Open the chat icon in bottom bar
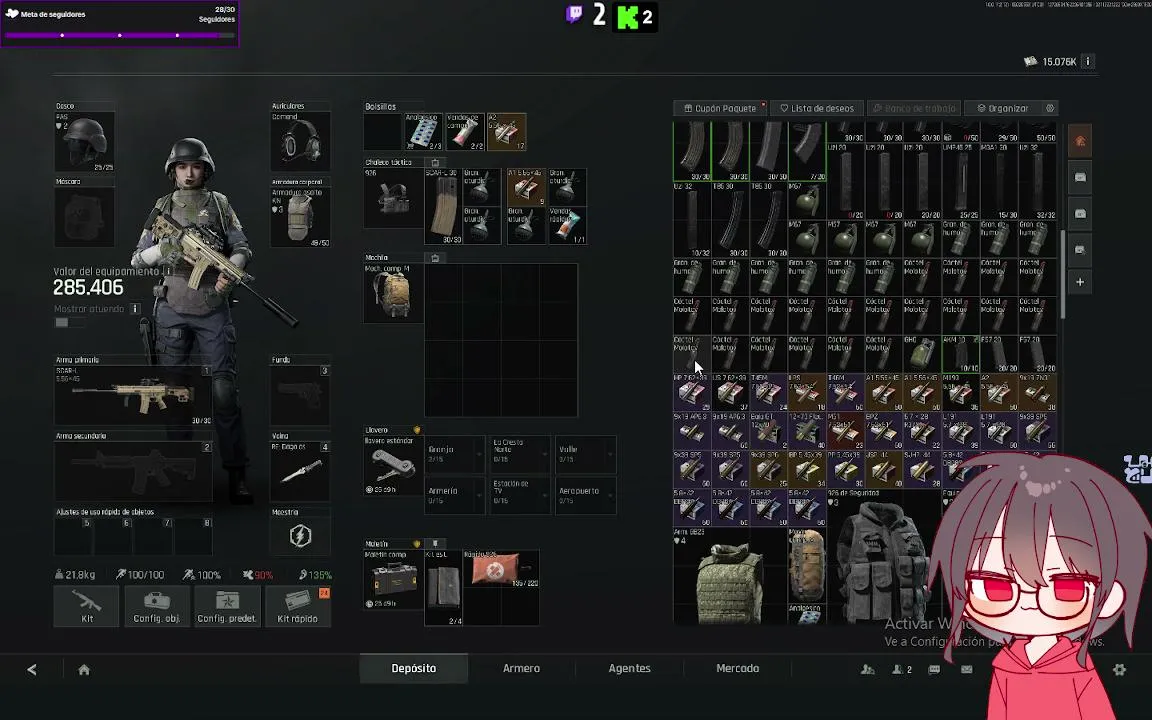The width and height of the screenshot is (1152, 720). (935, 669)
